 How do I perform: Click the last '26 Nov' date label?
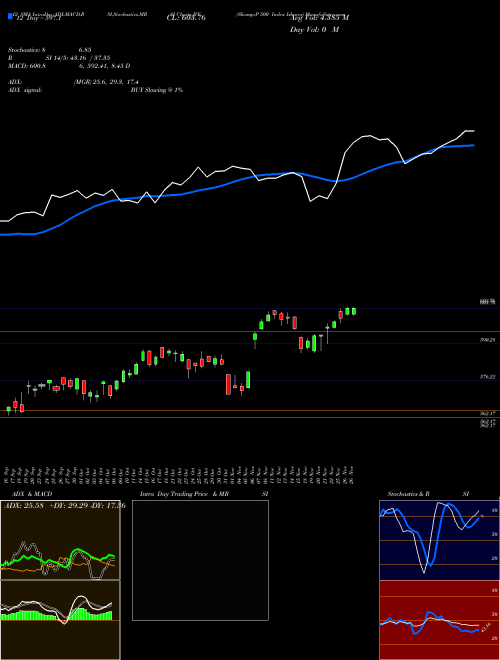point(351,475)
